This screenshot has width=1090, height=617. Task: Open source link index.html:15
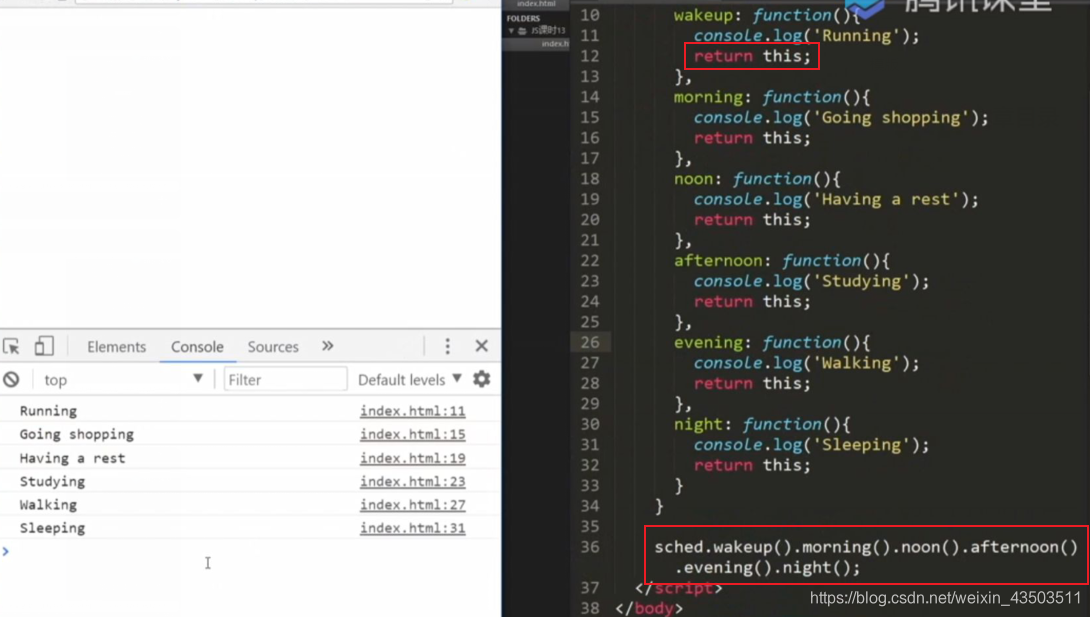coord(412,434)
